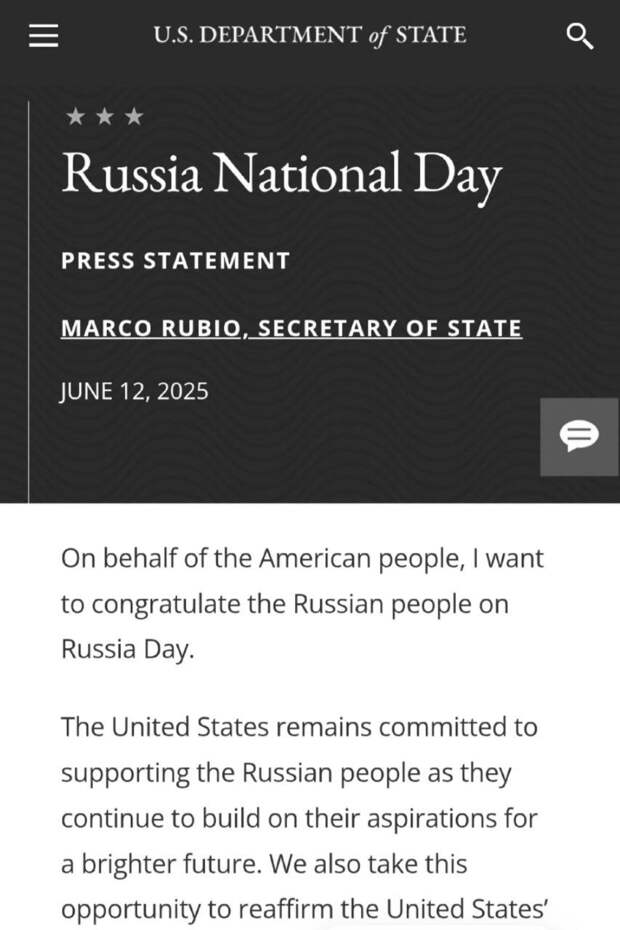The height and width of the screenshot is (930, 620).
Task: Click the first star above the title
Action: point(75,116)
